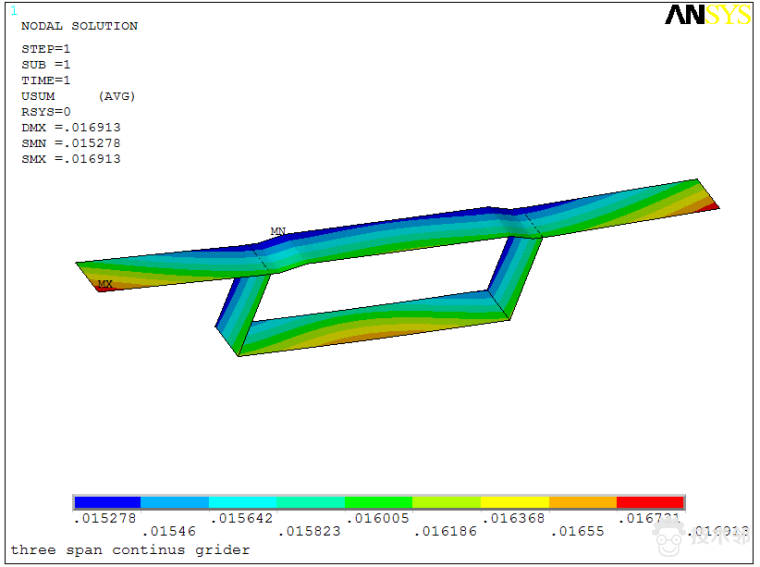Click the ANSYS logo in top-right corner
The image size is (760, 567).
[x=707, y=14]
